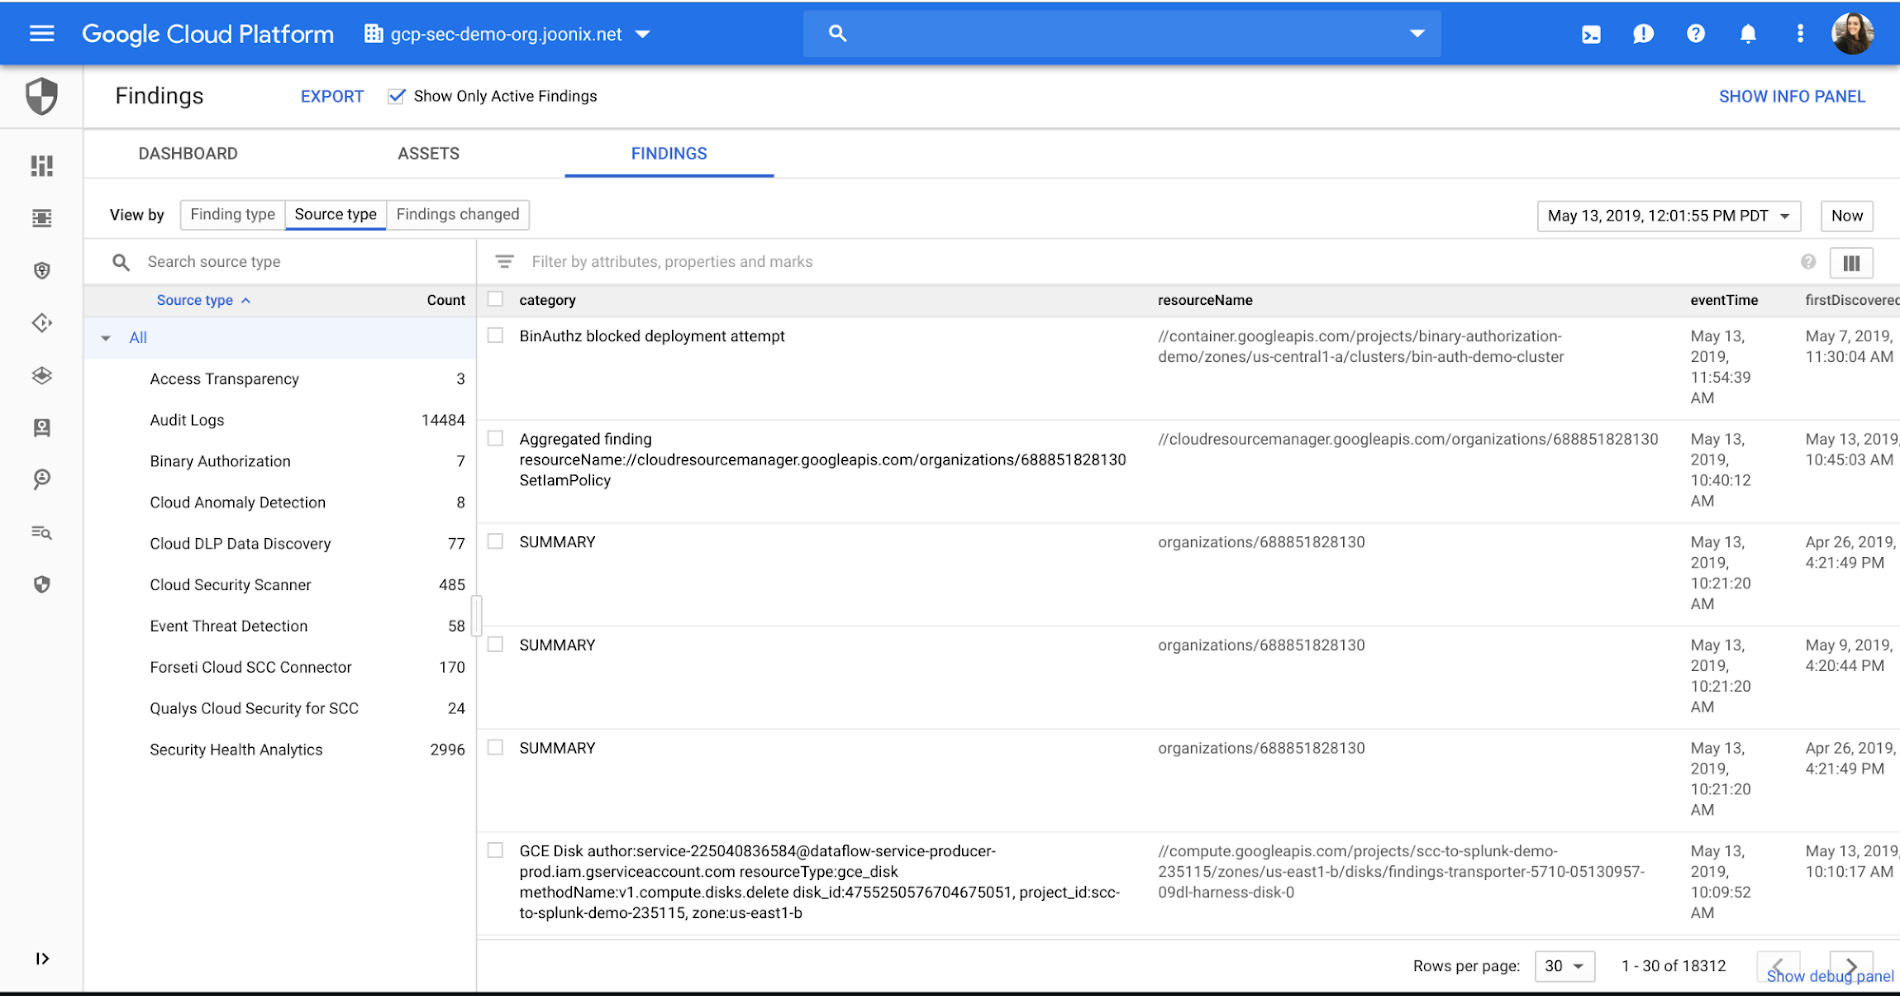Click the EXPORT button
The image size is (1900, 996).
point(332,96)
